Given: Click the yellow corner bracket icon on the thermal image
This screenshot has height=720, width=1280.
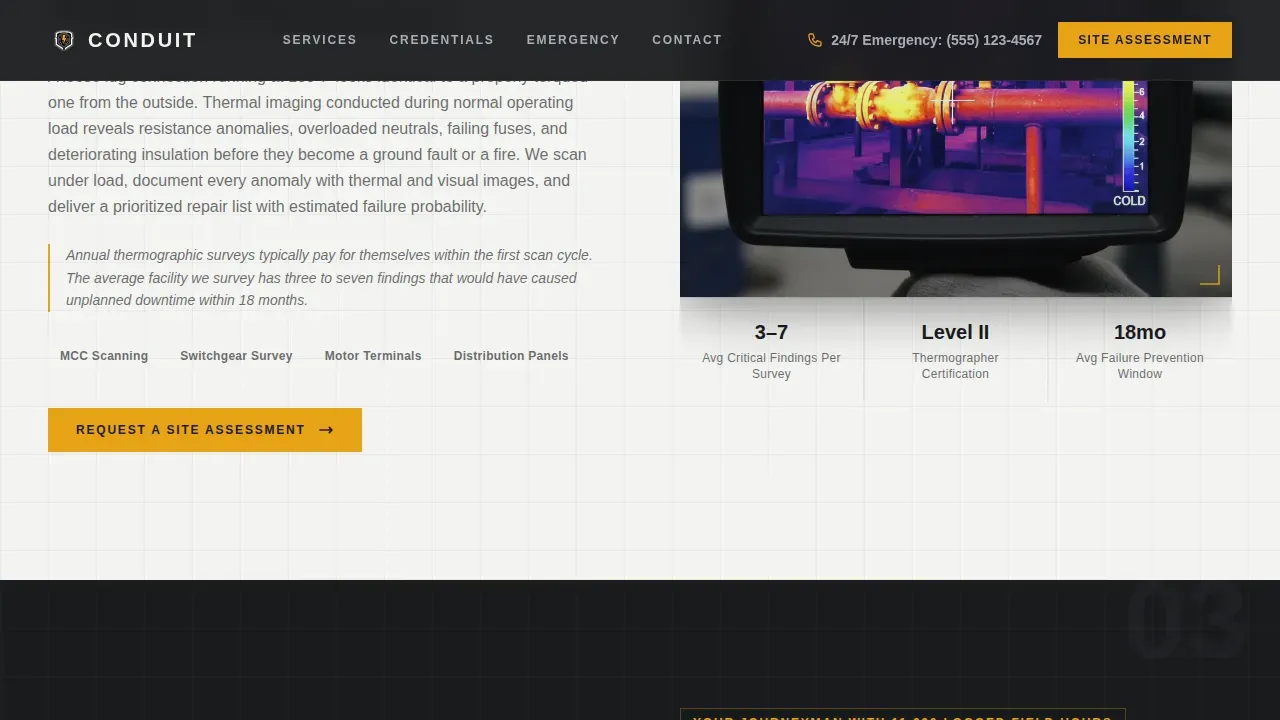Looking at the screenshot, I should click(1210, 275).
